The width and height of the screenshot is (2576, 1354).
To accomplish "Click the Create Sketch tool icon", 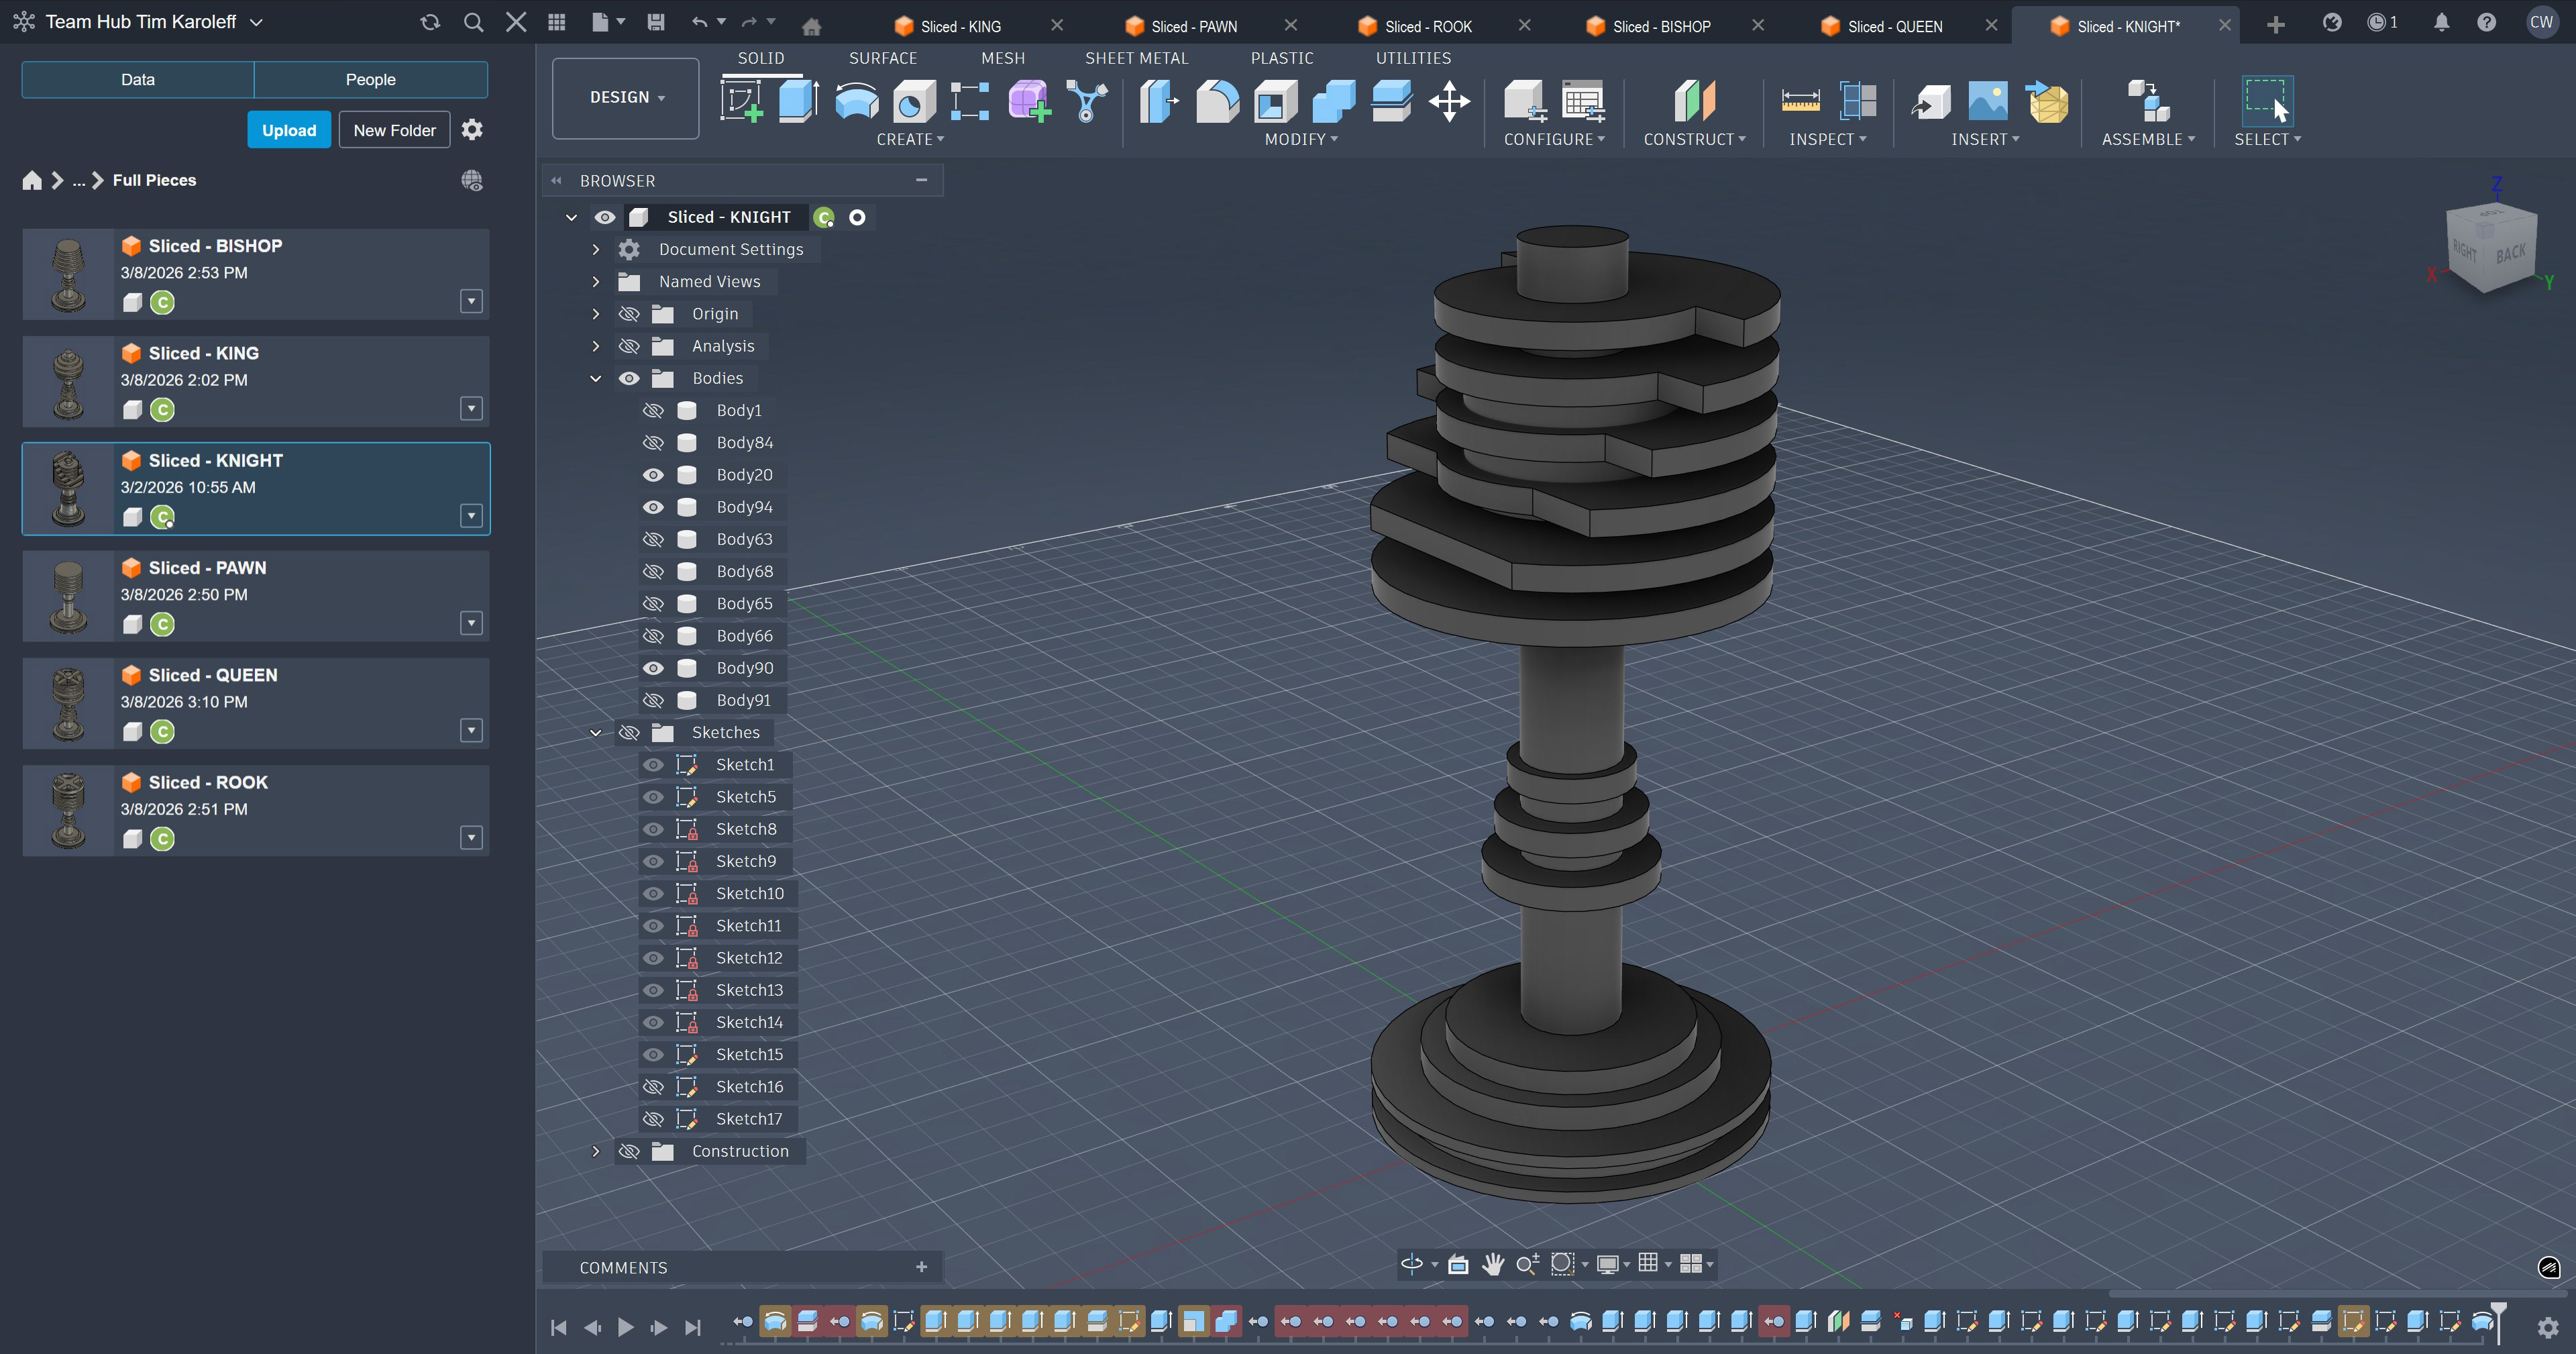I will [x=741, y=101].
